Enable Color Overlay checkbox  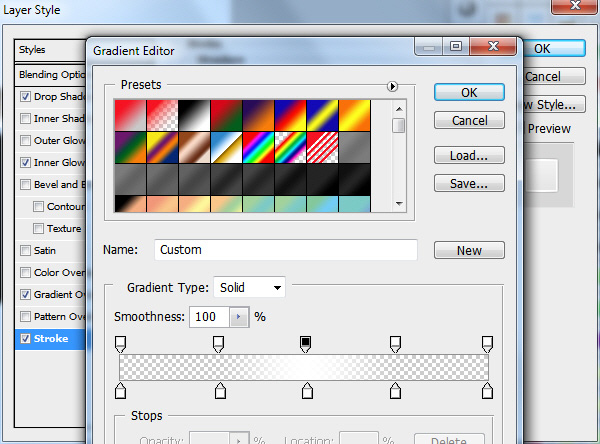(25, 273)
